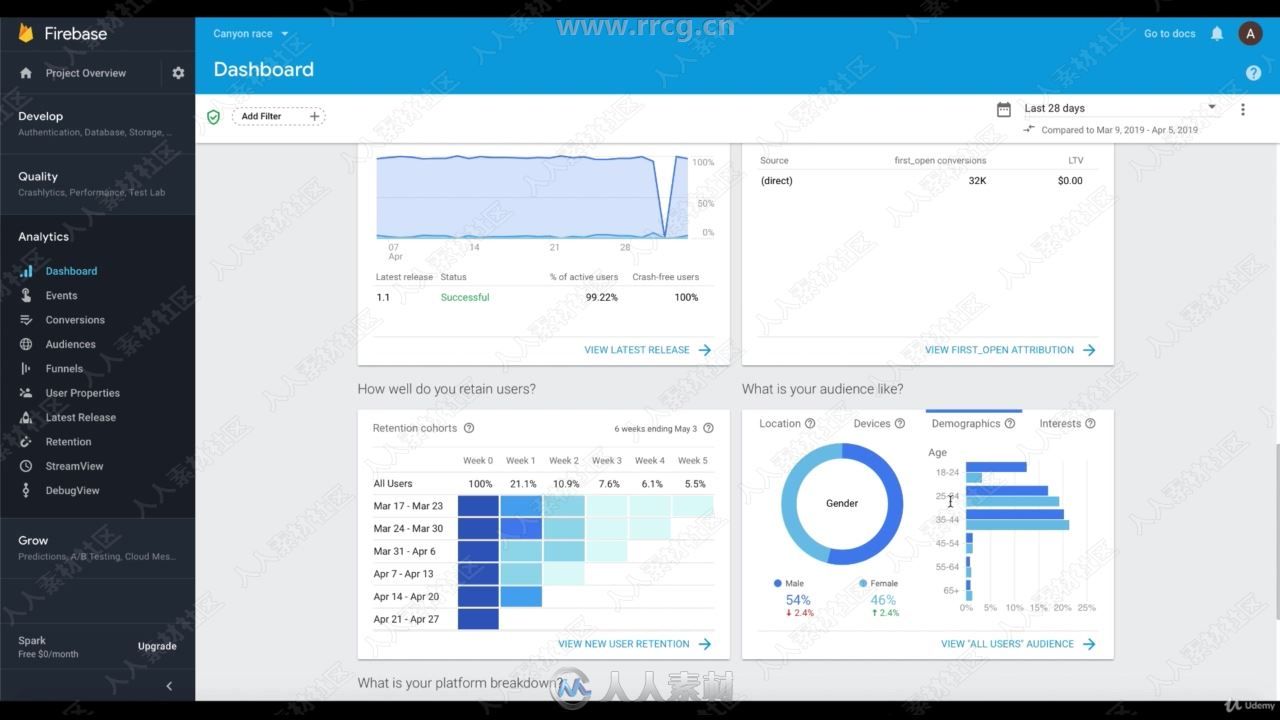Switch to the Devices tab
The height and width of the screenshot is (720, 1280).
click(x=872, y=424)
